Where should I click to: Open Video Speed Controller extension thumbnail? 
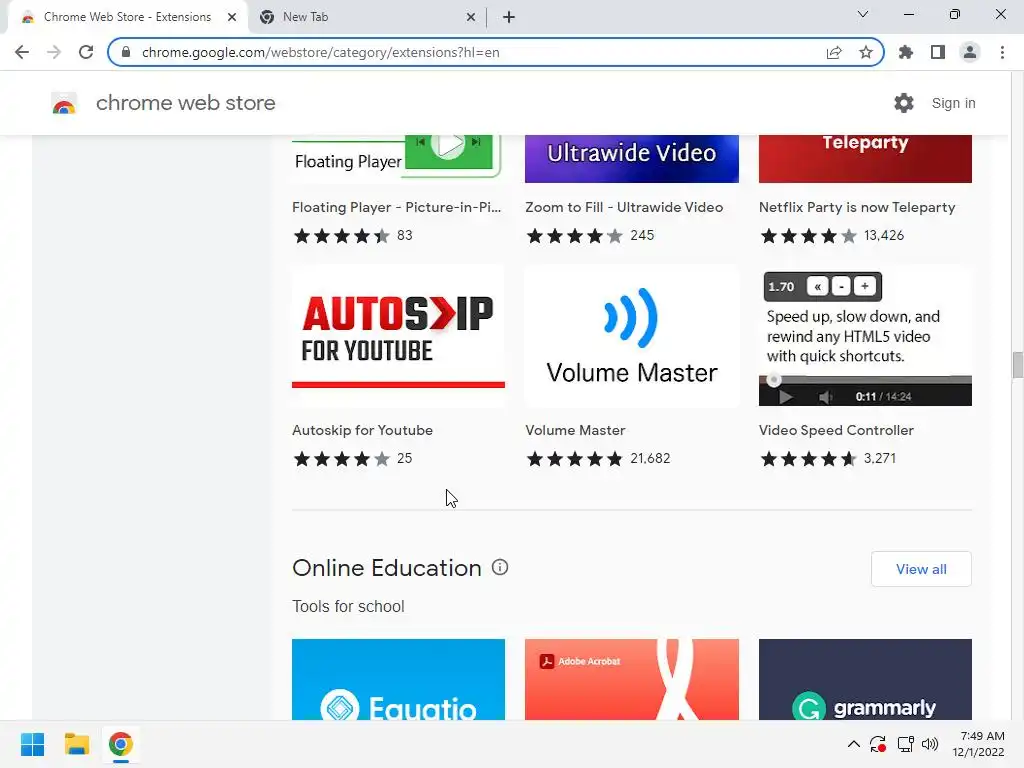click(865, 336)
